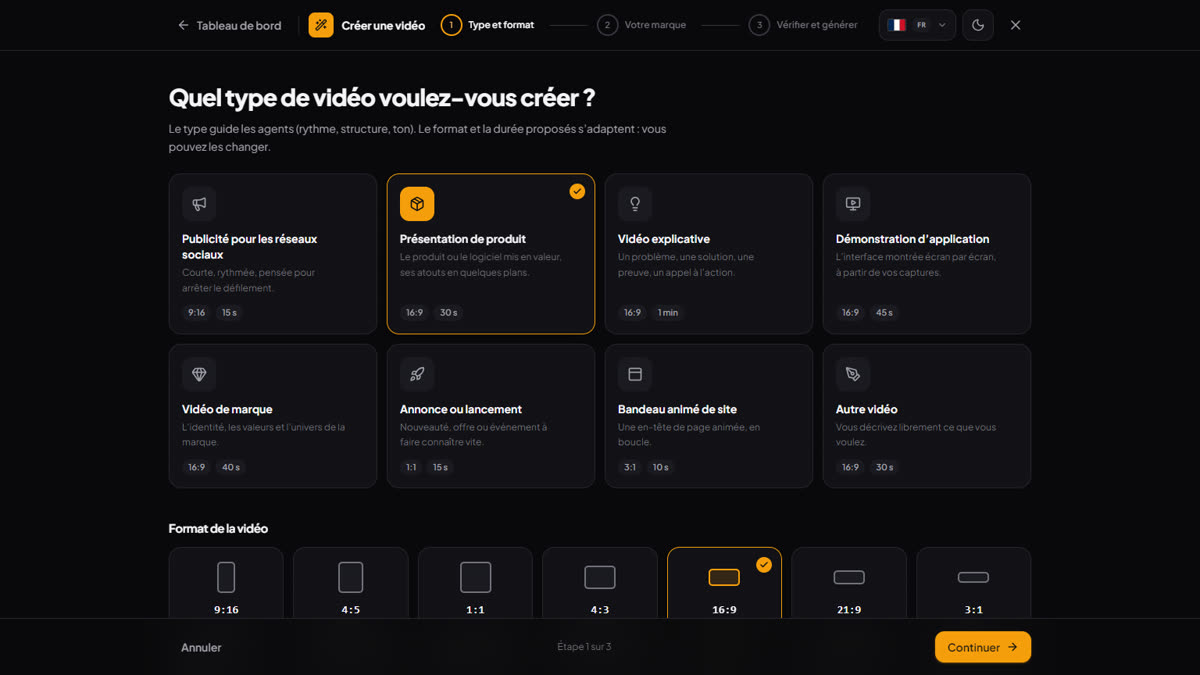Viewport: 1200px width, 675px height.
Task: Click the Étape 1 sur 3 indicator
Action: [584, 647]
